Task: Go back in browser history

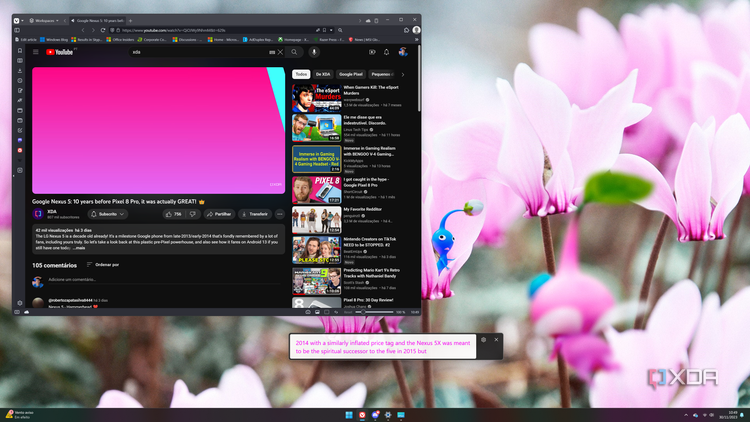Action: coord(83,30)
